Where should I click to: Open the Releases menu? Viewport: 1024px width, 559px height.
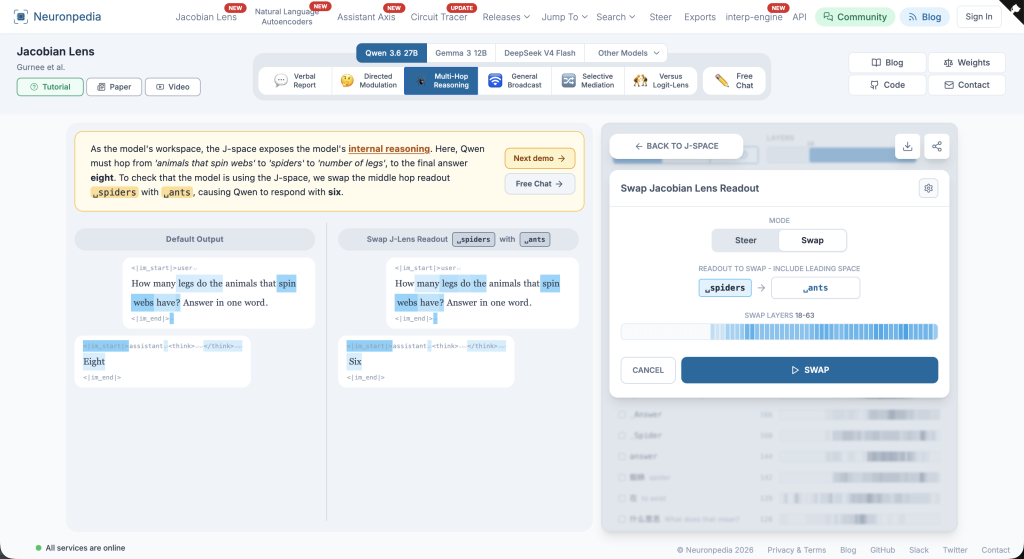[x=506, y=17]
